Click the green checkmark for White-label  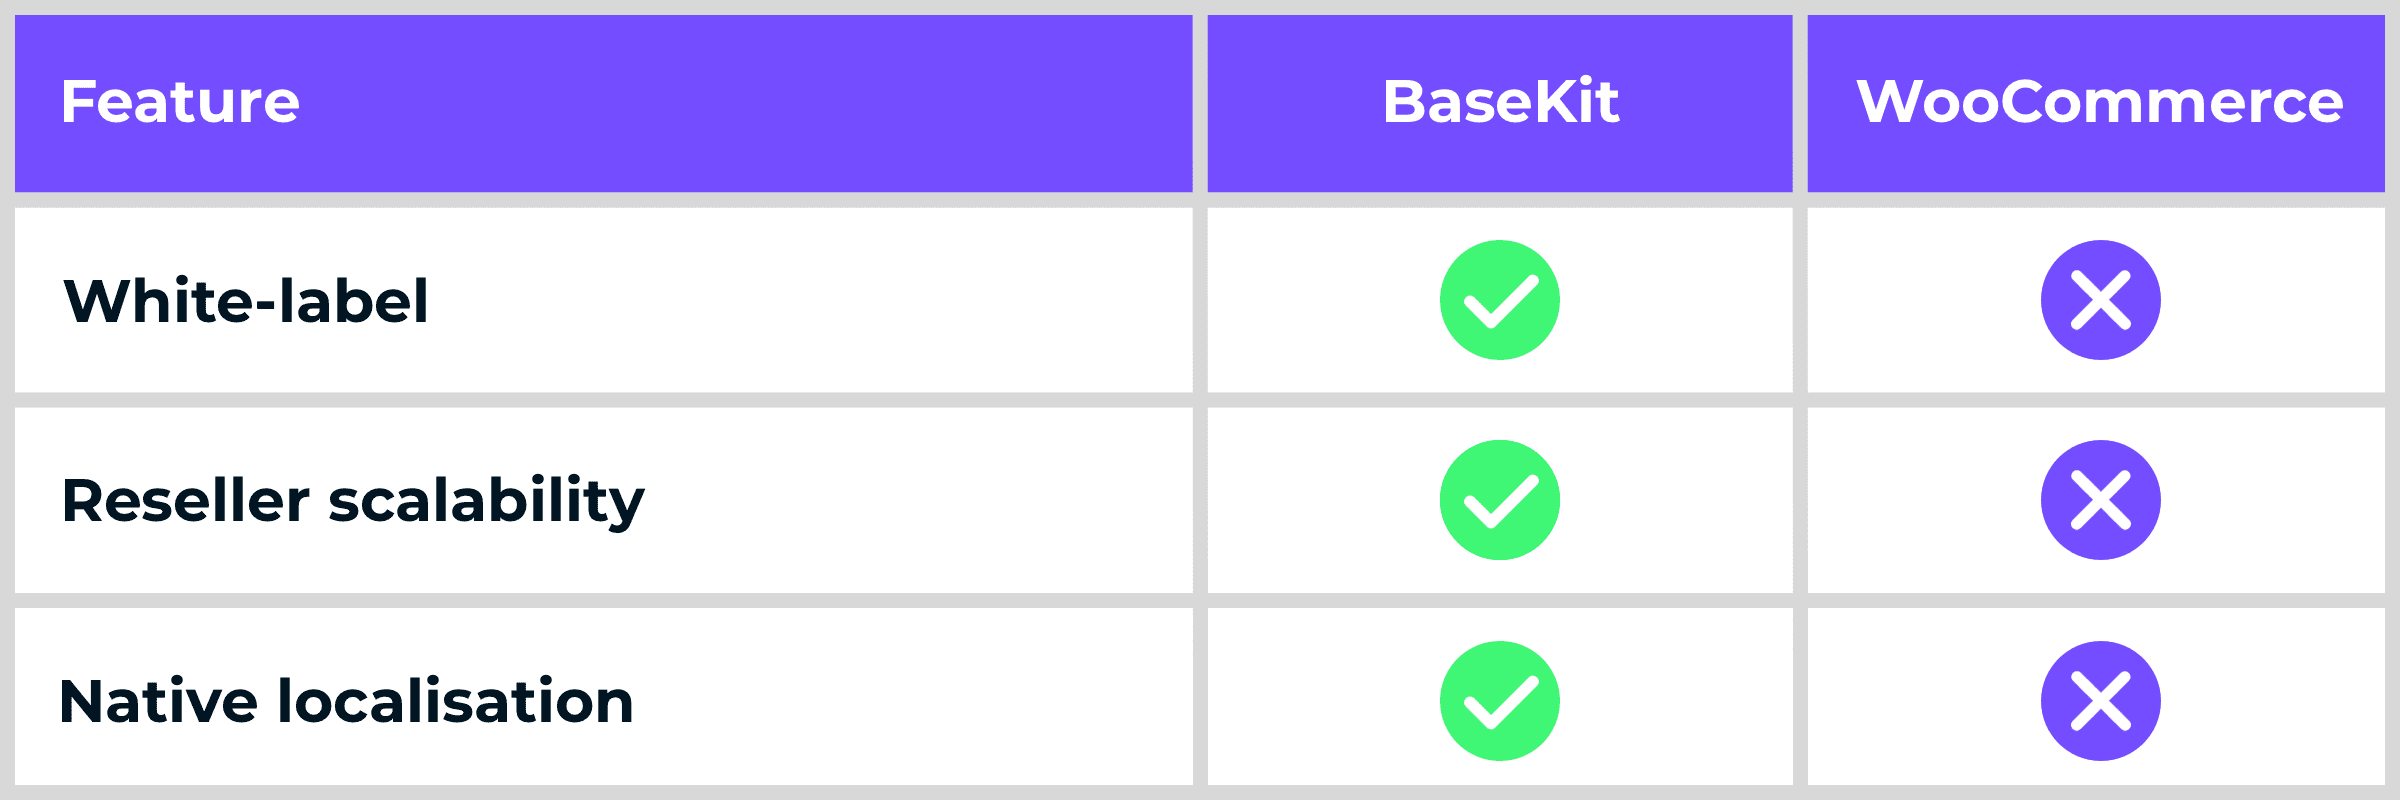point(1499,300)
